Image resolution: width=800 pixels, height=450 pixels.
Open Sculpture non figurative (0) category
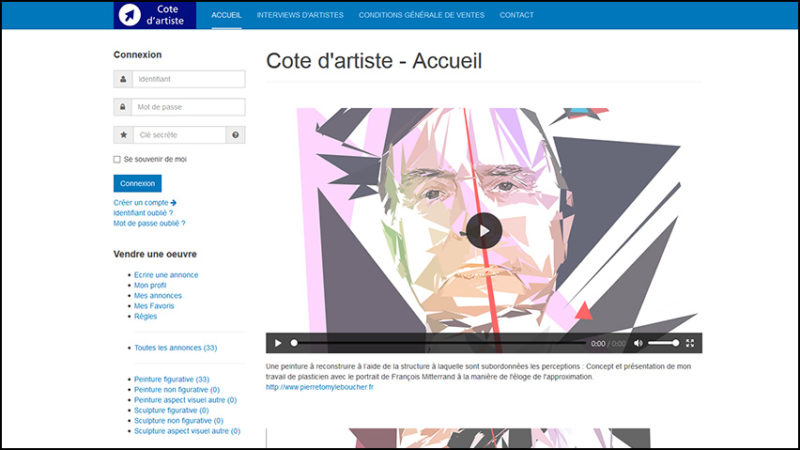pyautogui.click(x=179, y=421)
